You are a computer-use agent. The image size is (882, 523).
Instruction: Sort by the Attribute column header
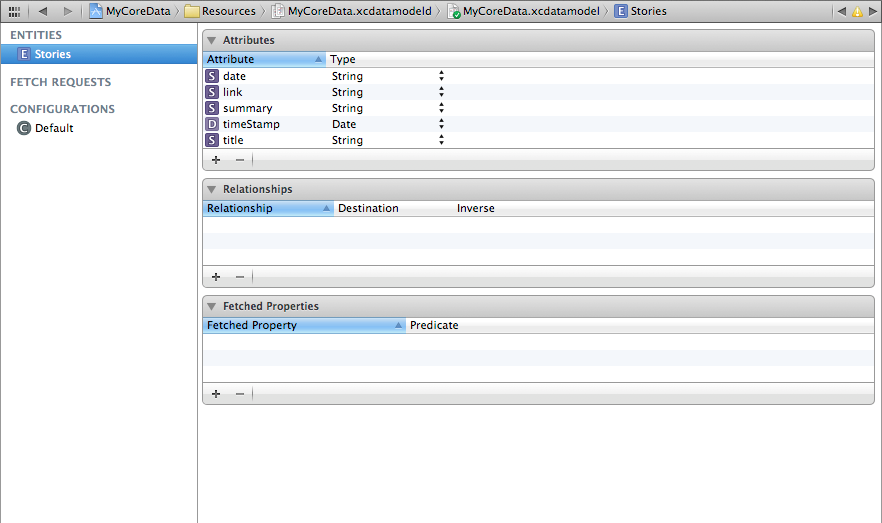[x=260, y=59]
